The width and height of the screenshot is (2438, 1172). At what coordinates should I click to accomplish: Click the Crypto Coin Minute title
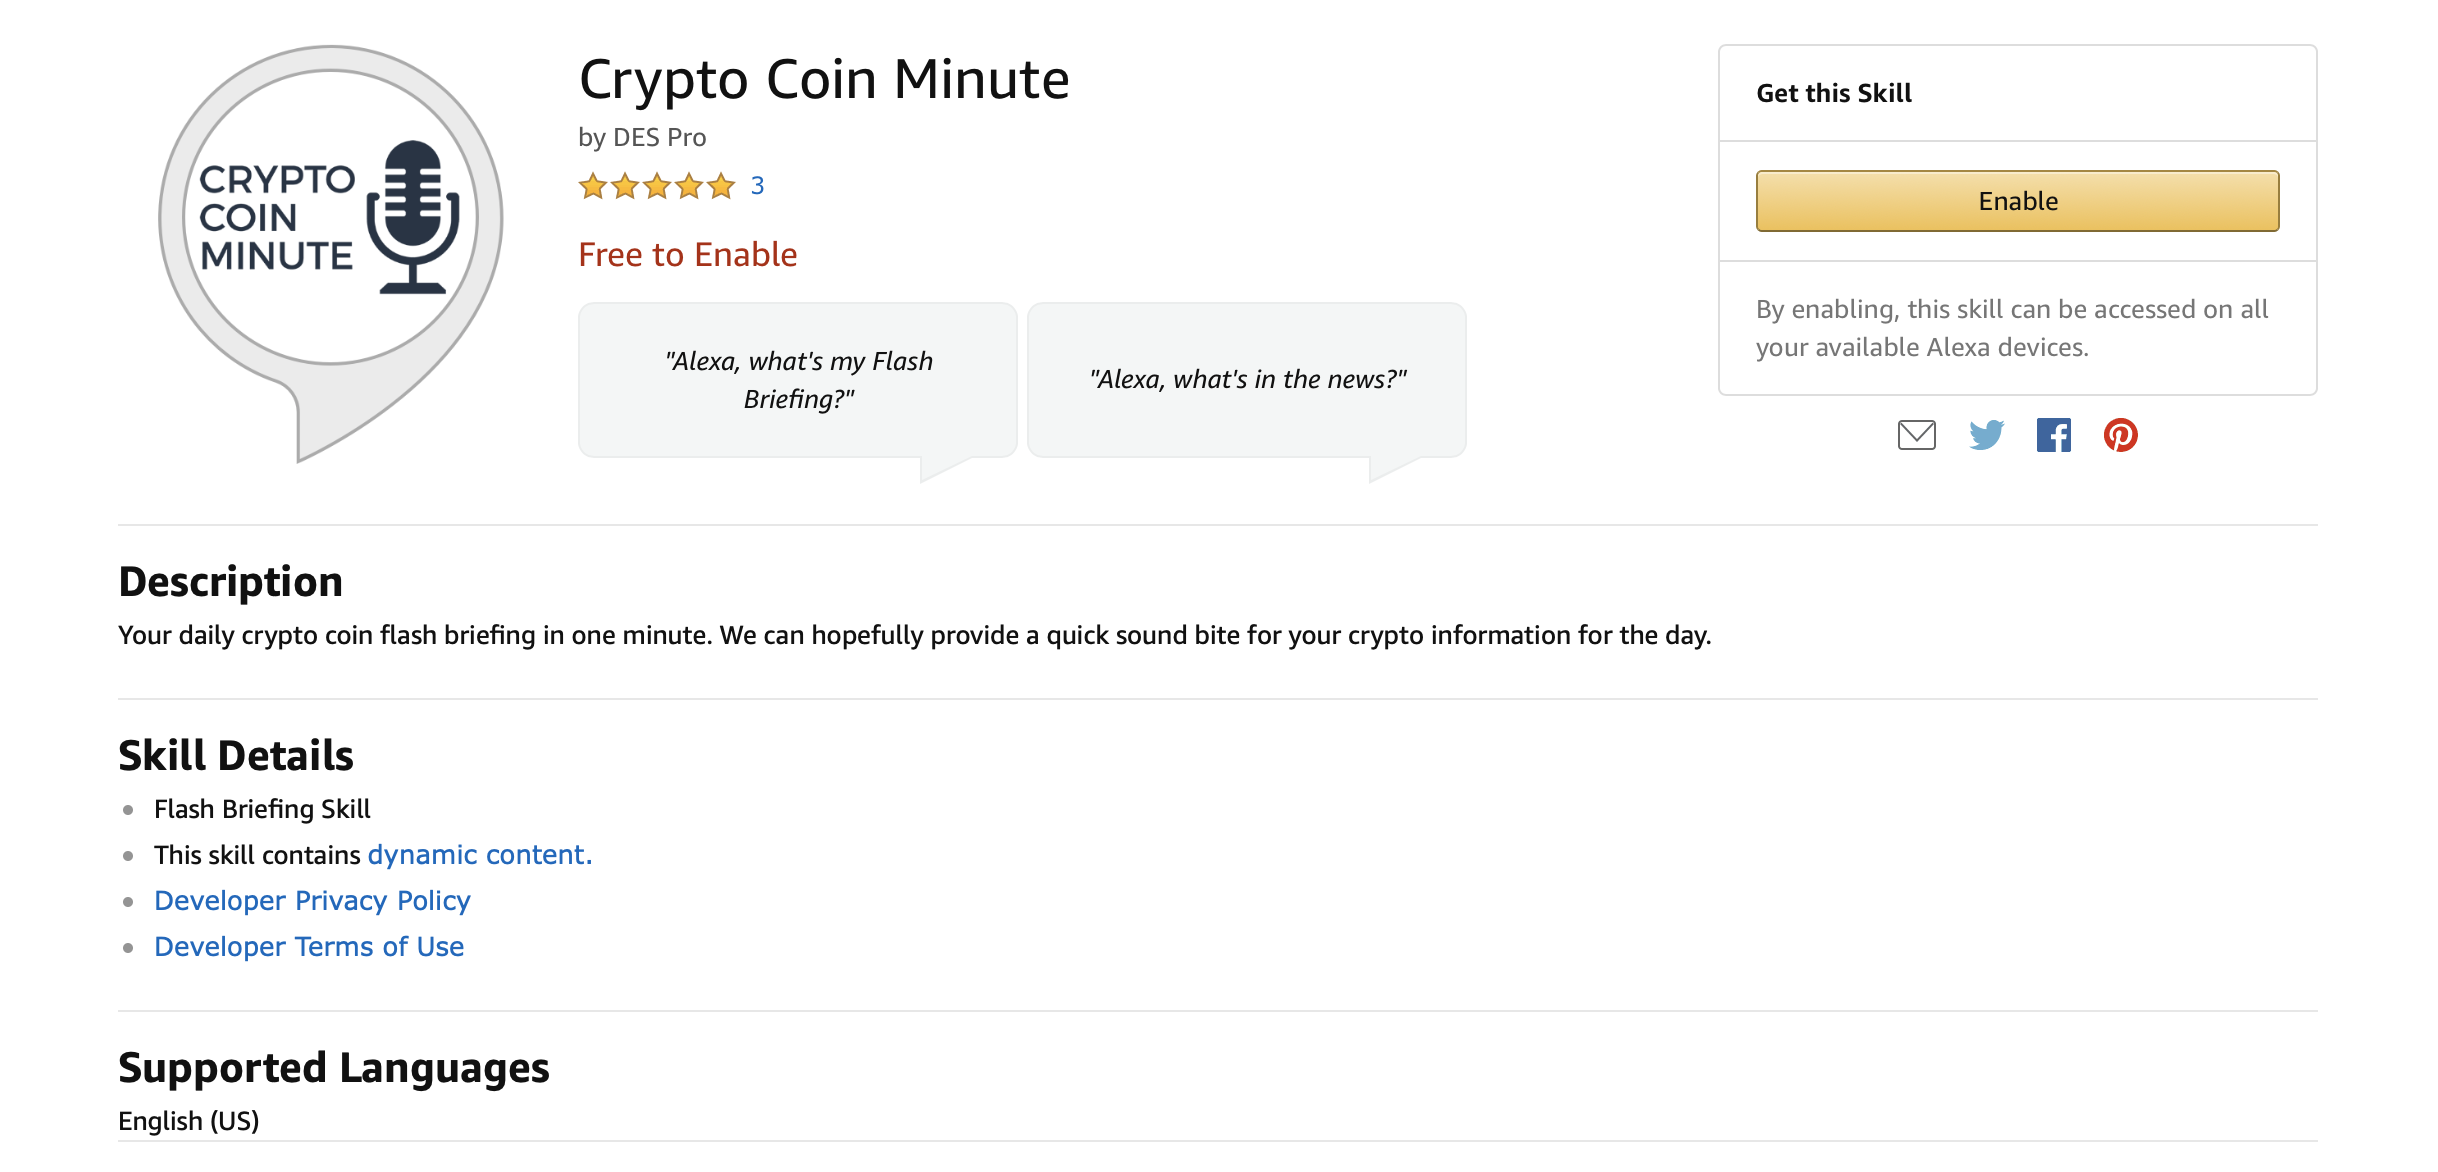[824, 79]
